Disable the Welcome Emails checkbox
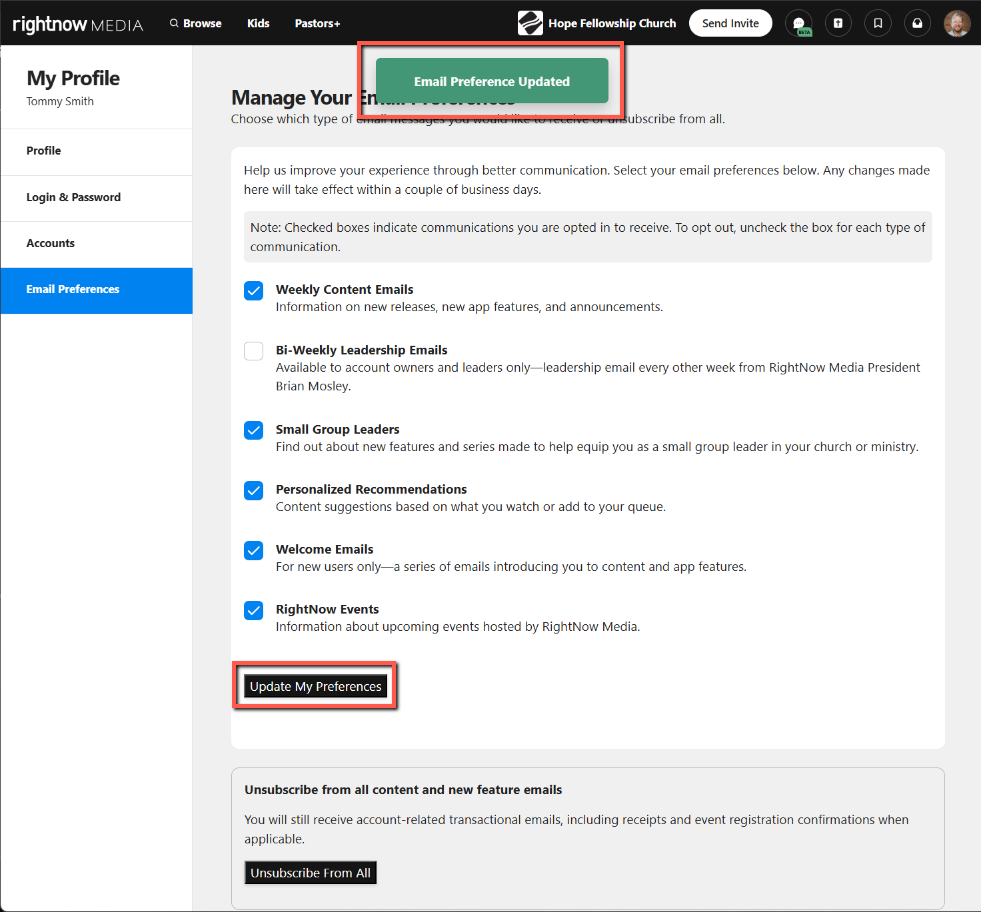The height and width of the screenshot is (912, 981). coord(254,550)
